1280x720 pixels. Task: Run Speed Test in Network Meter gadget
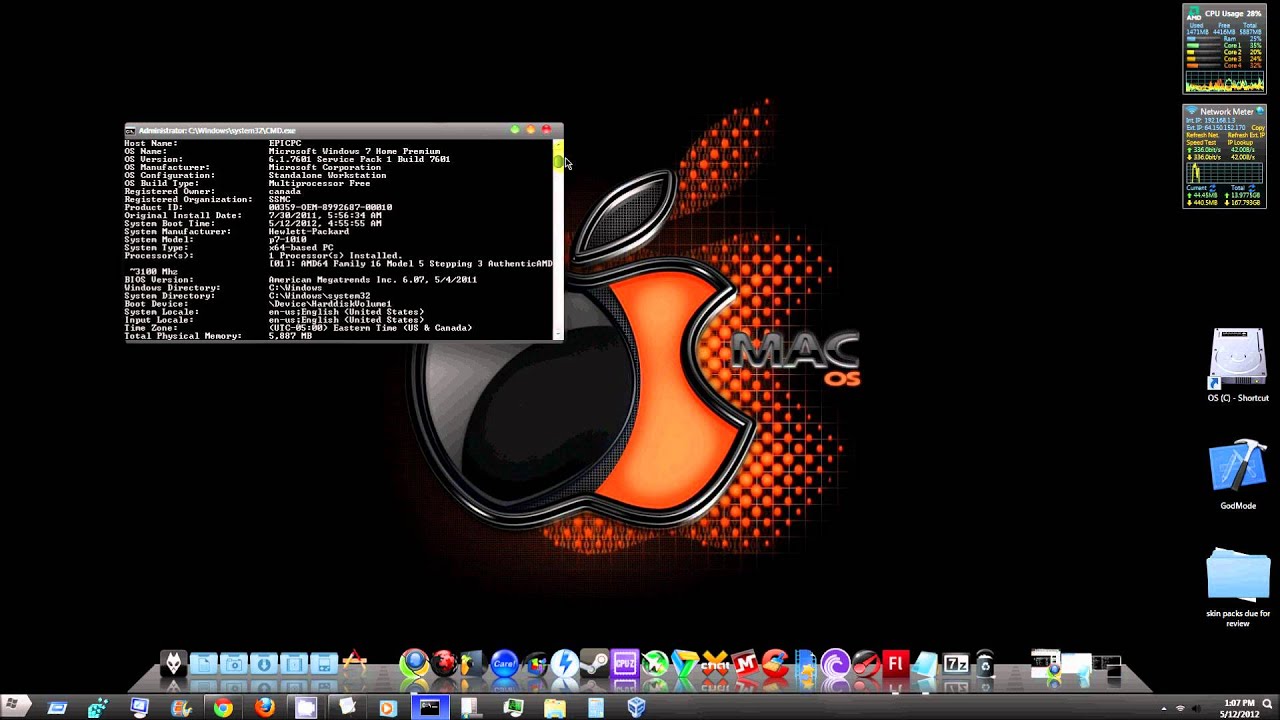[x=1201, y=142]
